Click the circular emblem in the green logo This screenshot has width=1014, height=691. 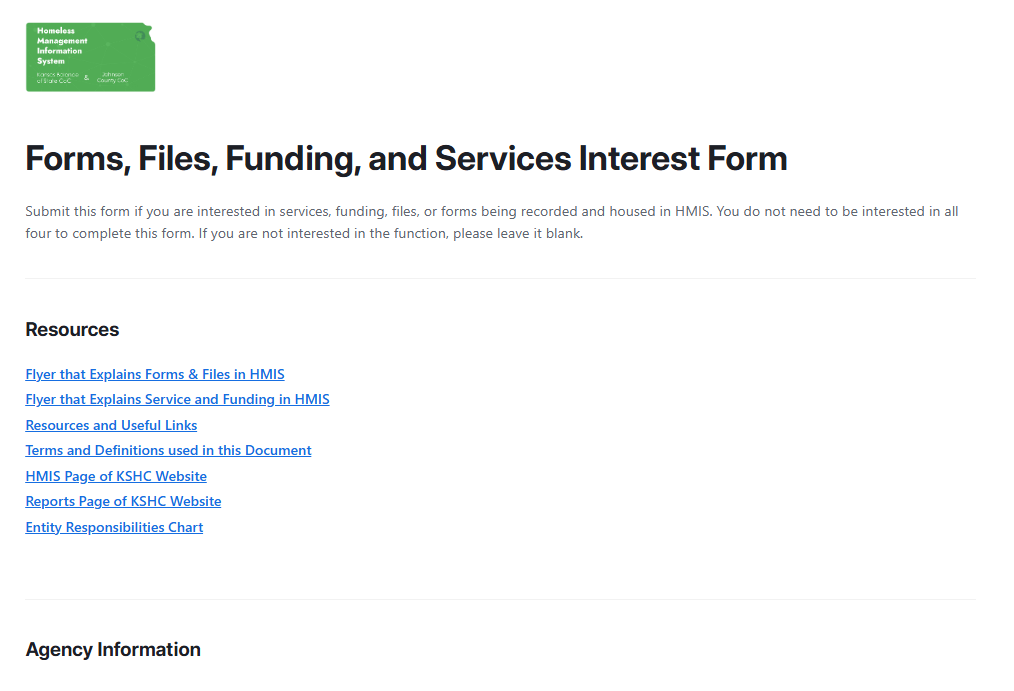click(141, 36)
